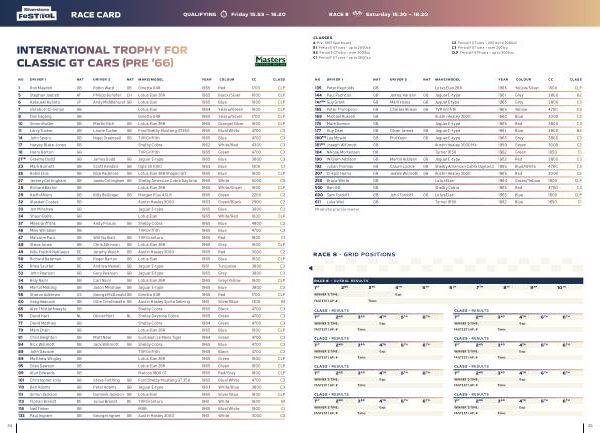600x433 pixels.
Task: Select driver Peter Reynolds in row 136
Action: click(x=340, y=88)
